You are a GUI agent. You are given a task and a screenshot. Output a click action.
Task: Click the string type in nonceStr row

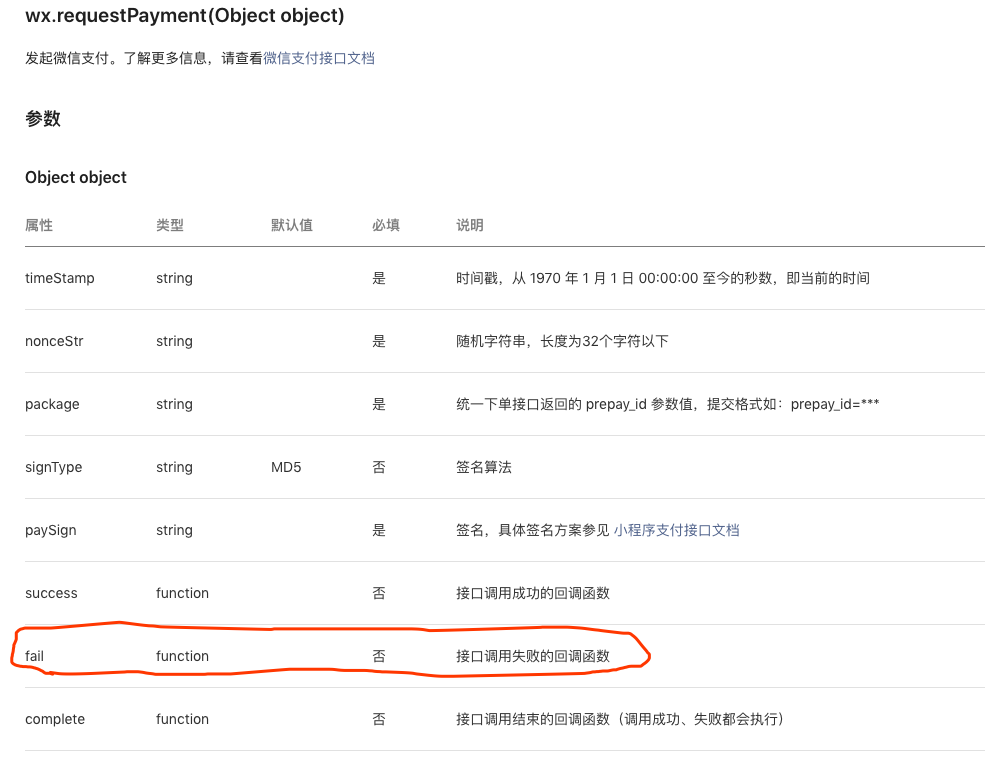(174, 341)
